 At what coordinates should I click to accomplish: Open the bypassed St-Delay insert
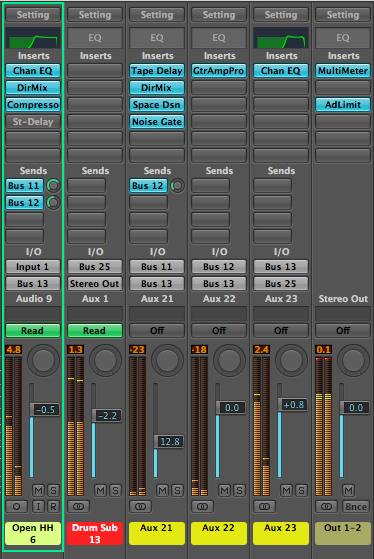(33, 122)
